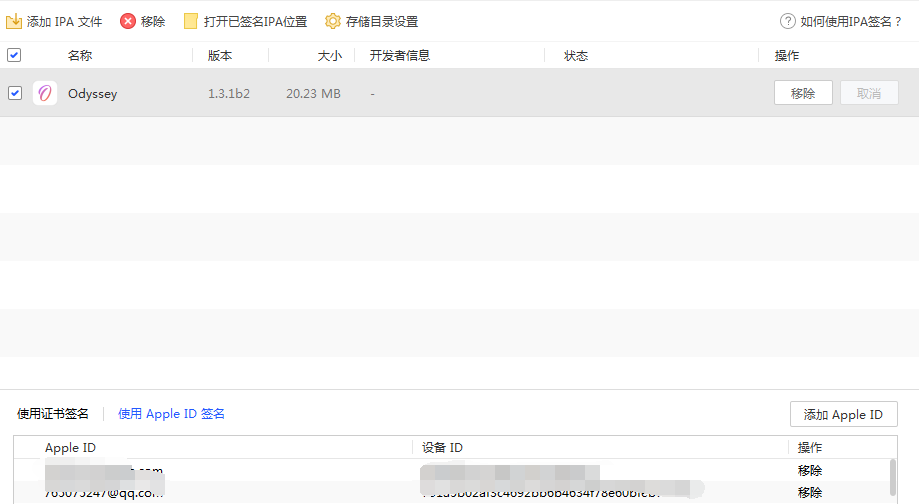Click the add IPA file download icon

pyautogui.click(x=13, y=22)
